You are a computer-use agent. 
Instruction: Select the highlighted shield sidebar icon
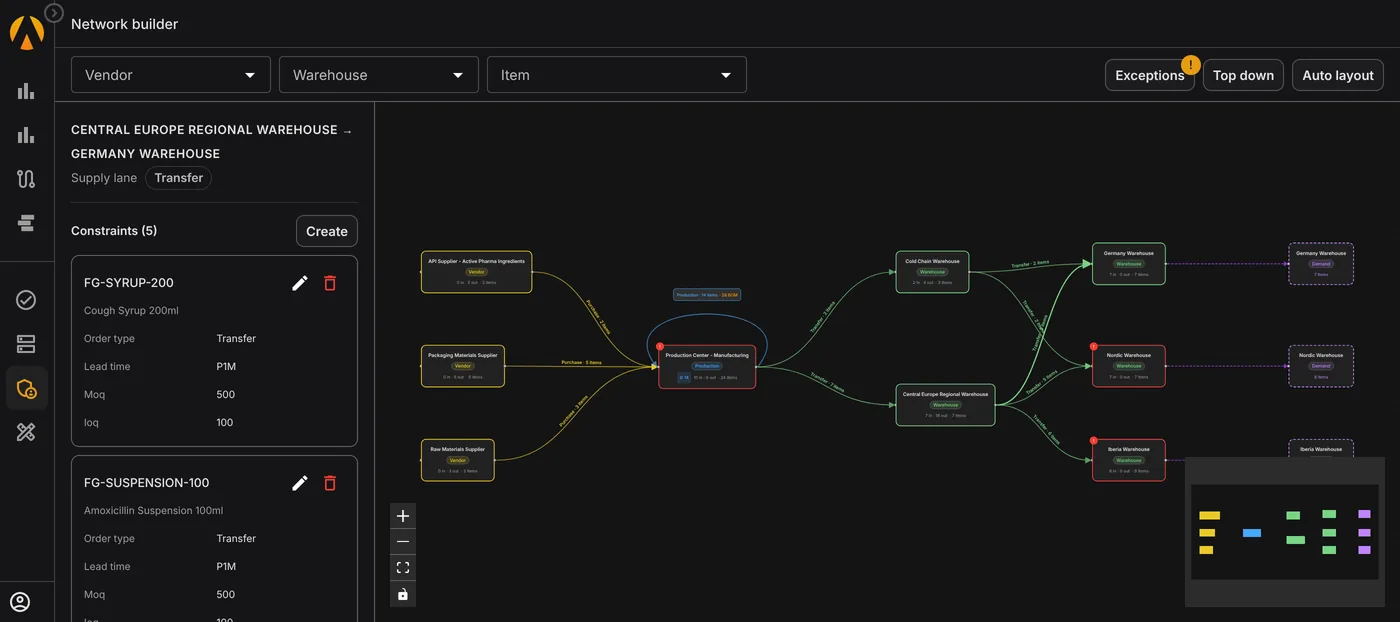tap(26, 388)
